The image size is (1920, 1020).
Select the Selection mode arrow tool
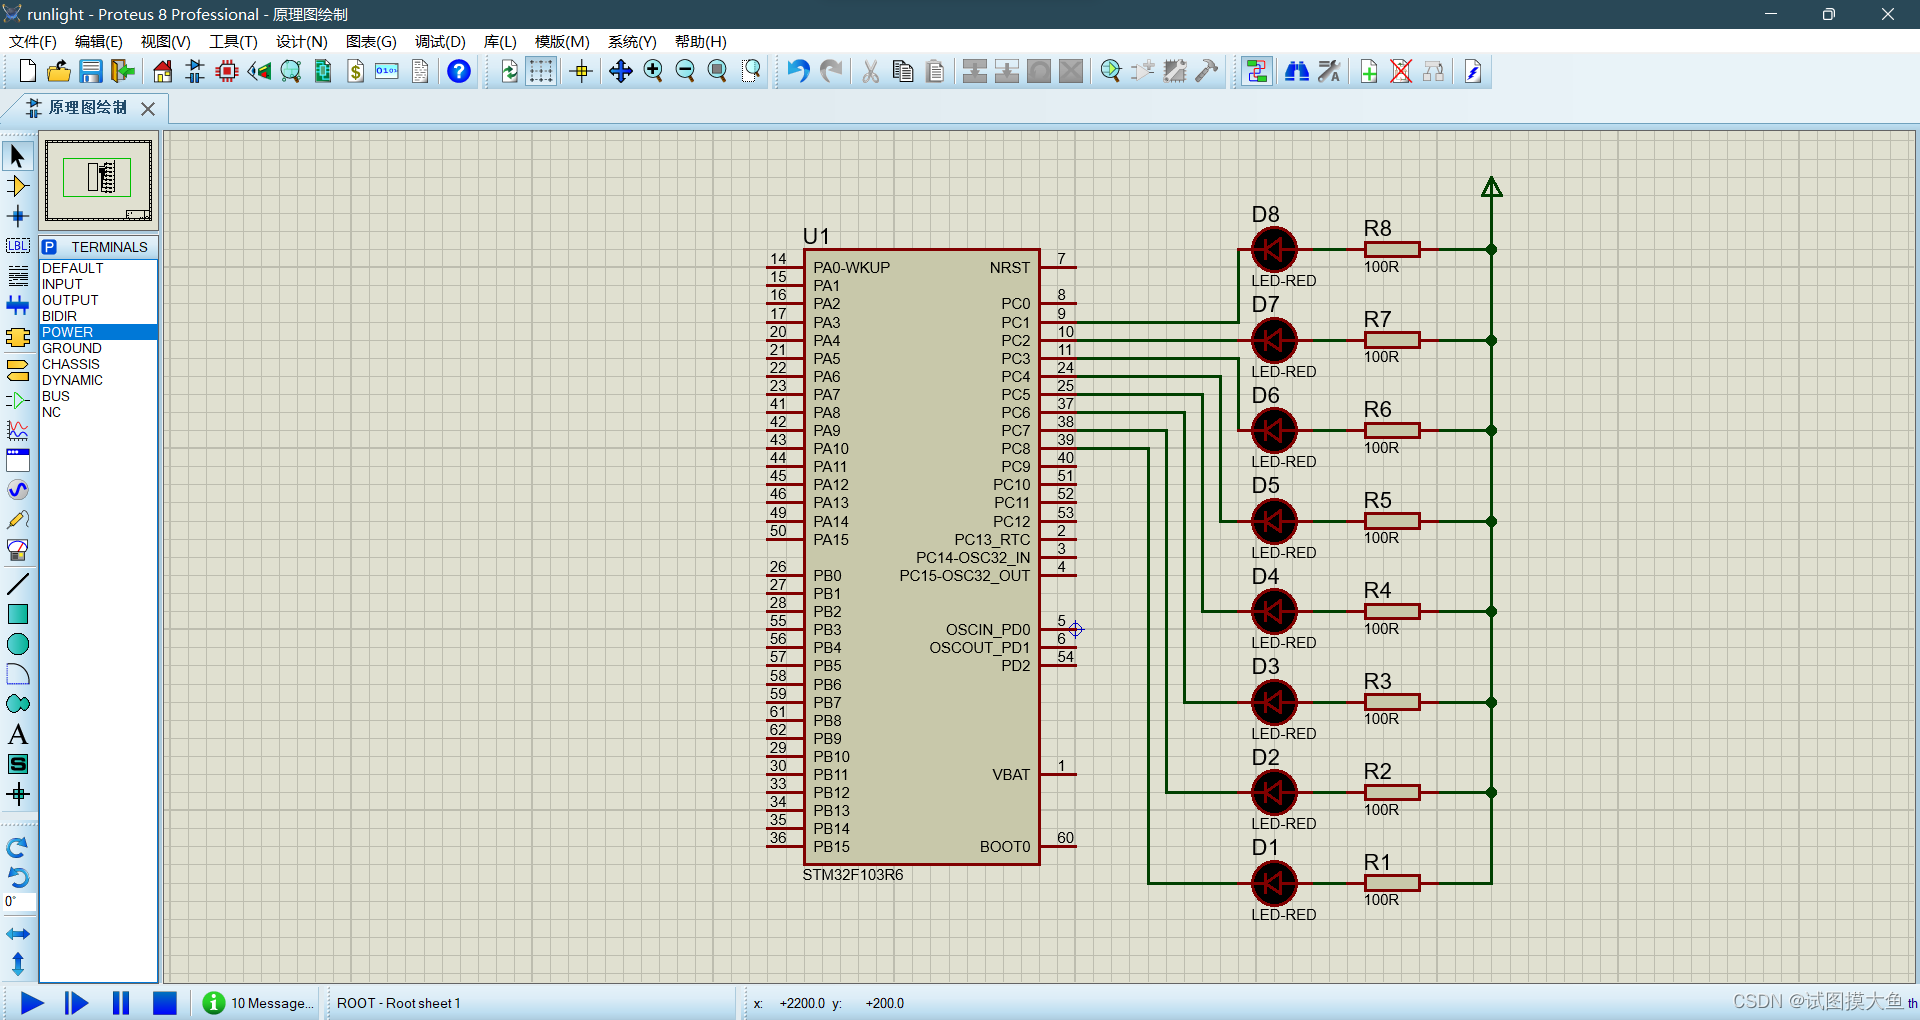point(17,156)
